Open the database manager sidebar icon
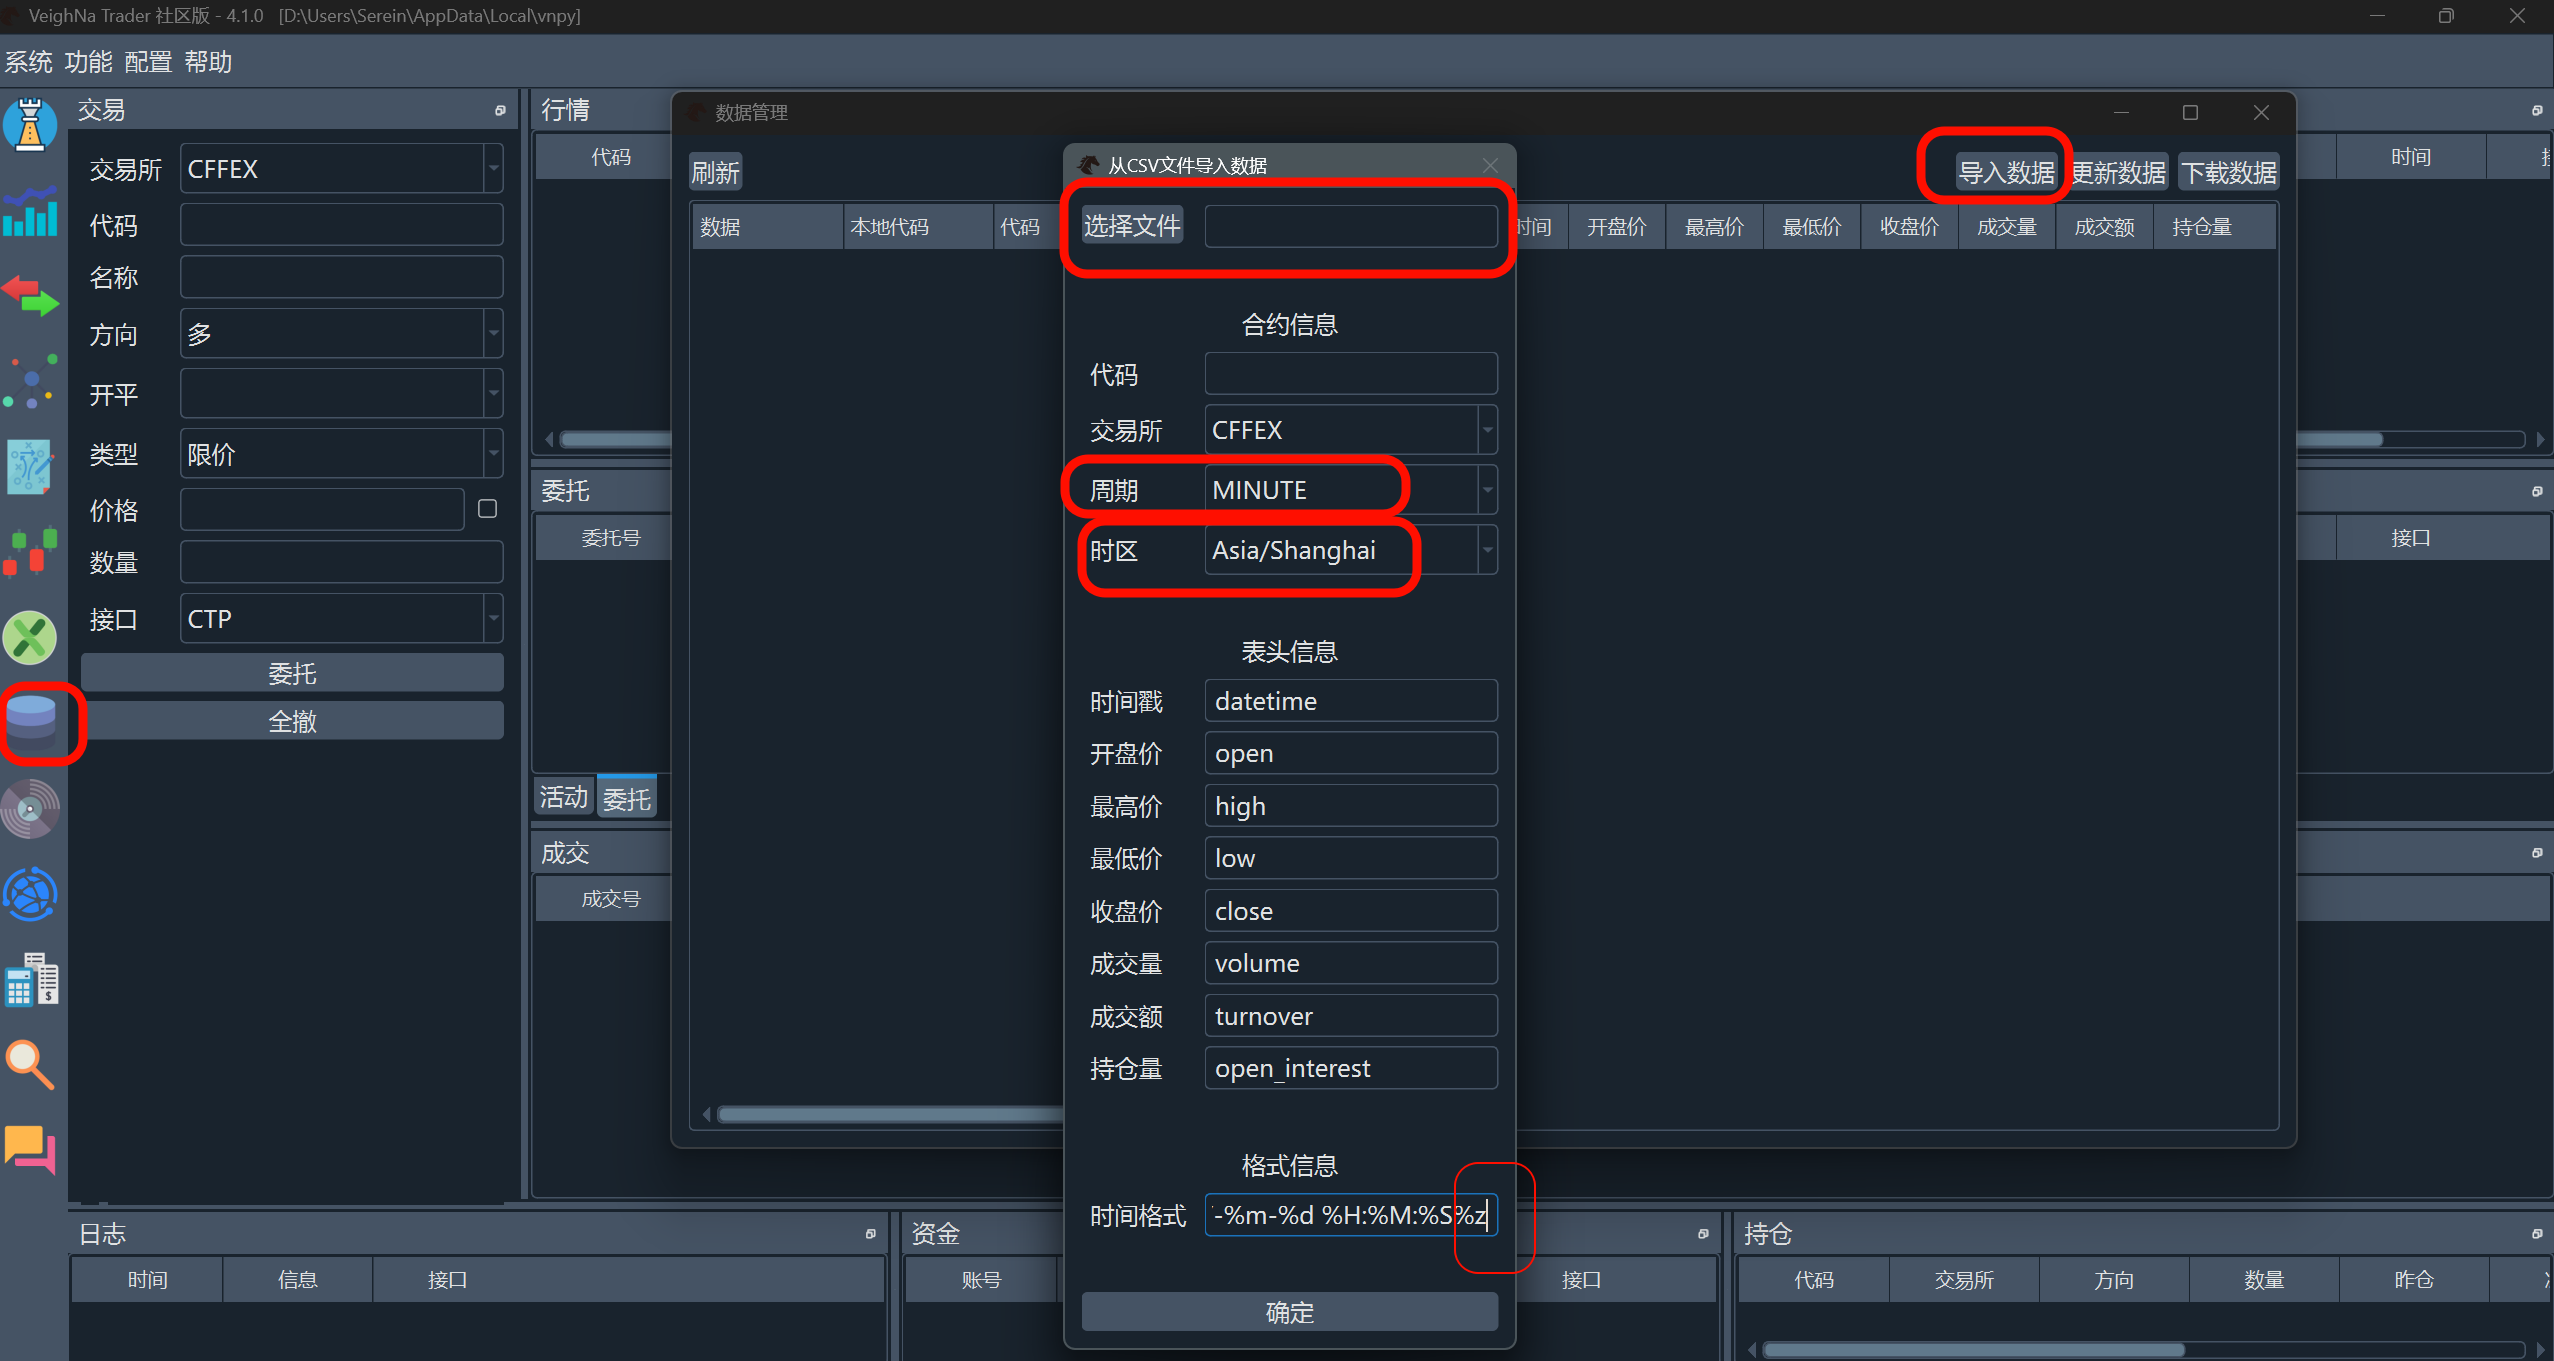Image resolution: width=2554 pixels, height=1361 pixels. click(31, 722)
